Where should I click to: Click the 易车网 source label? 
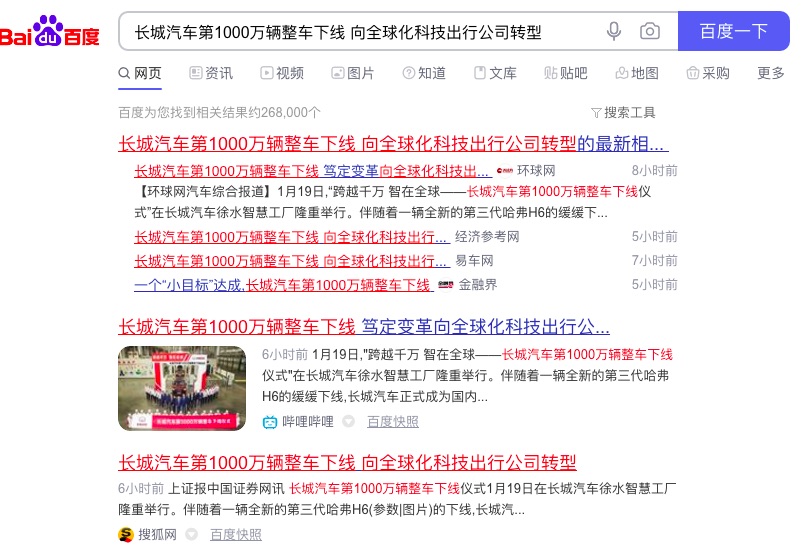[474, 261]
